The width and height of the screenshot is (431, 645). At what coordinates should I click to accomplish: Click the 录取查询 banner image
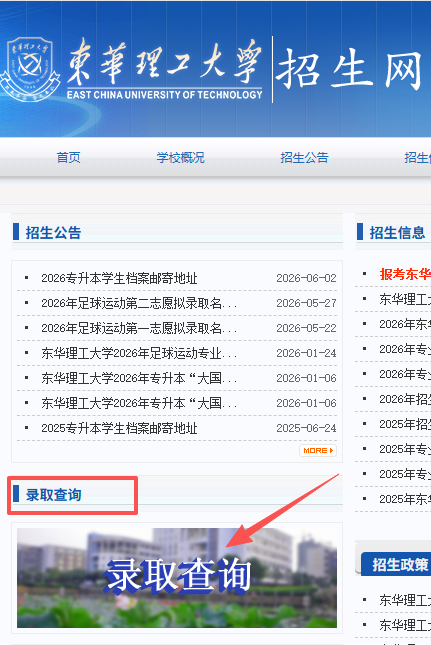pyautogui.click(x=177, y=578)
